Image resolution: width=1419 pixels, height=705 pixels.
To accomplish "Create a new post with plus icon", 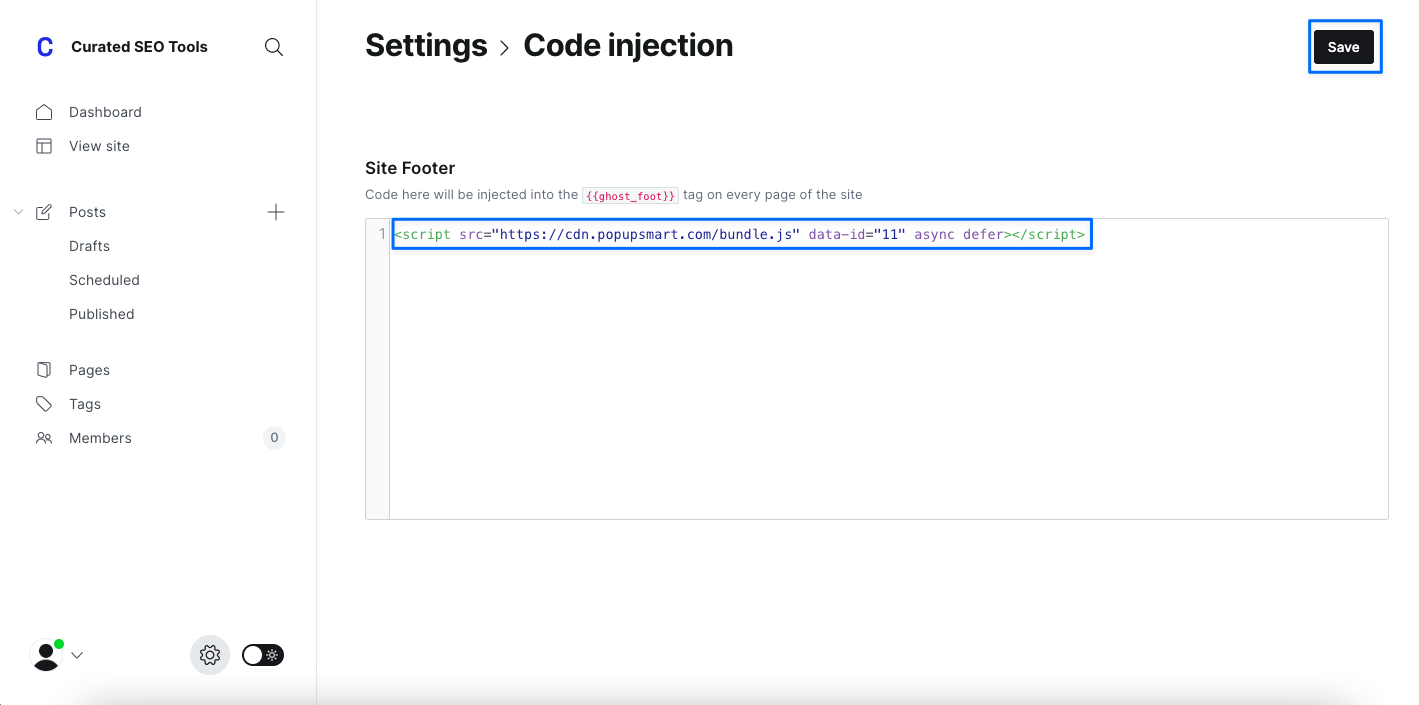I will point(276,212).
